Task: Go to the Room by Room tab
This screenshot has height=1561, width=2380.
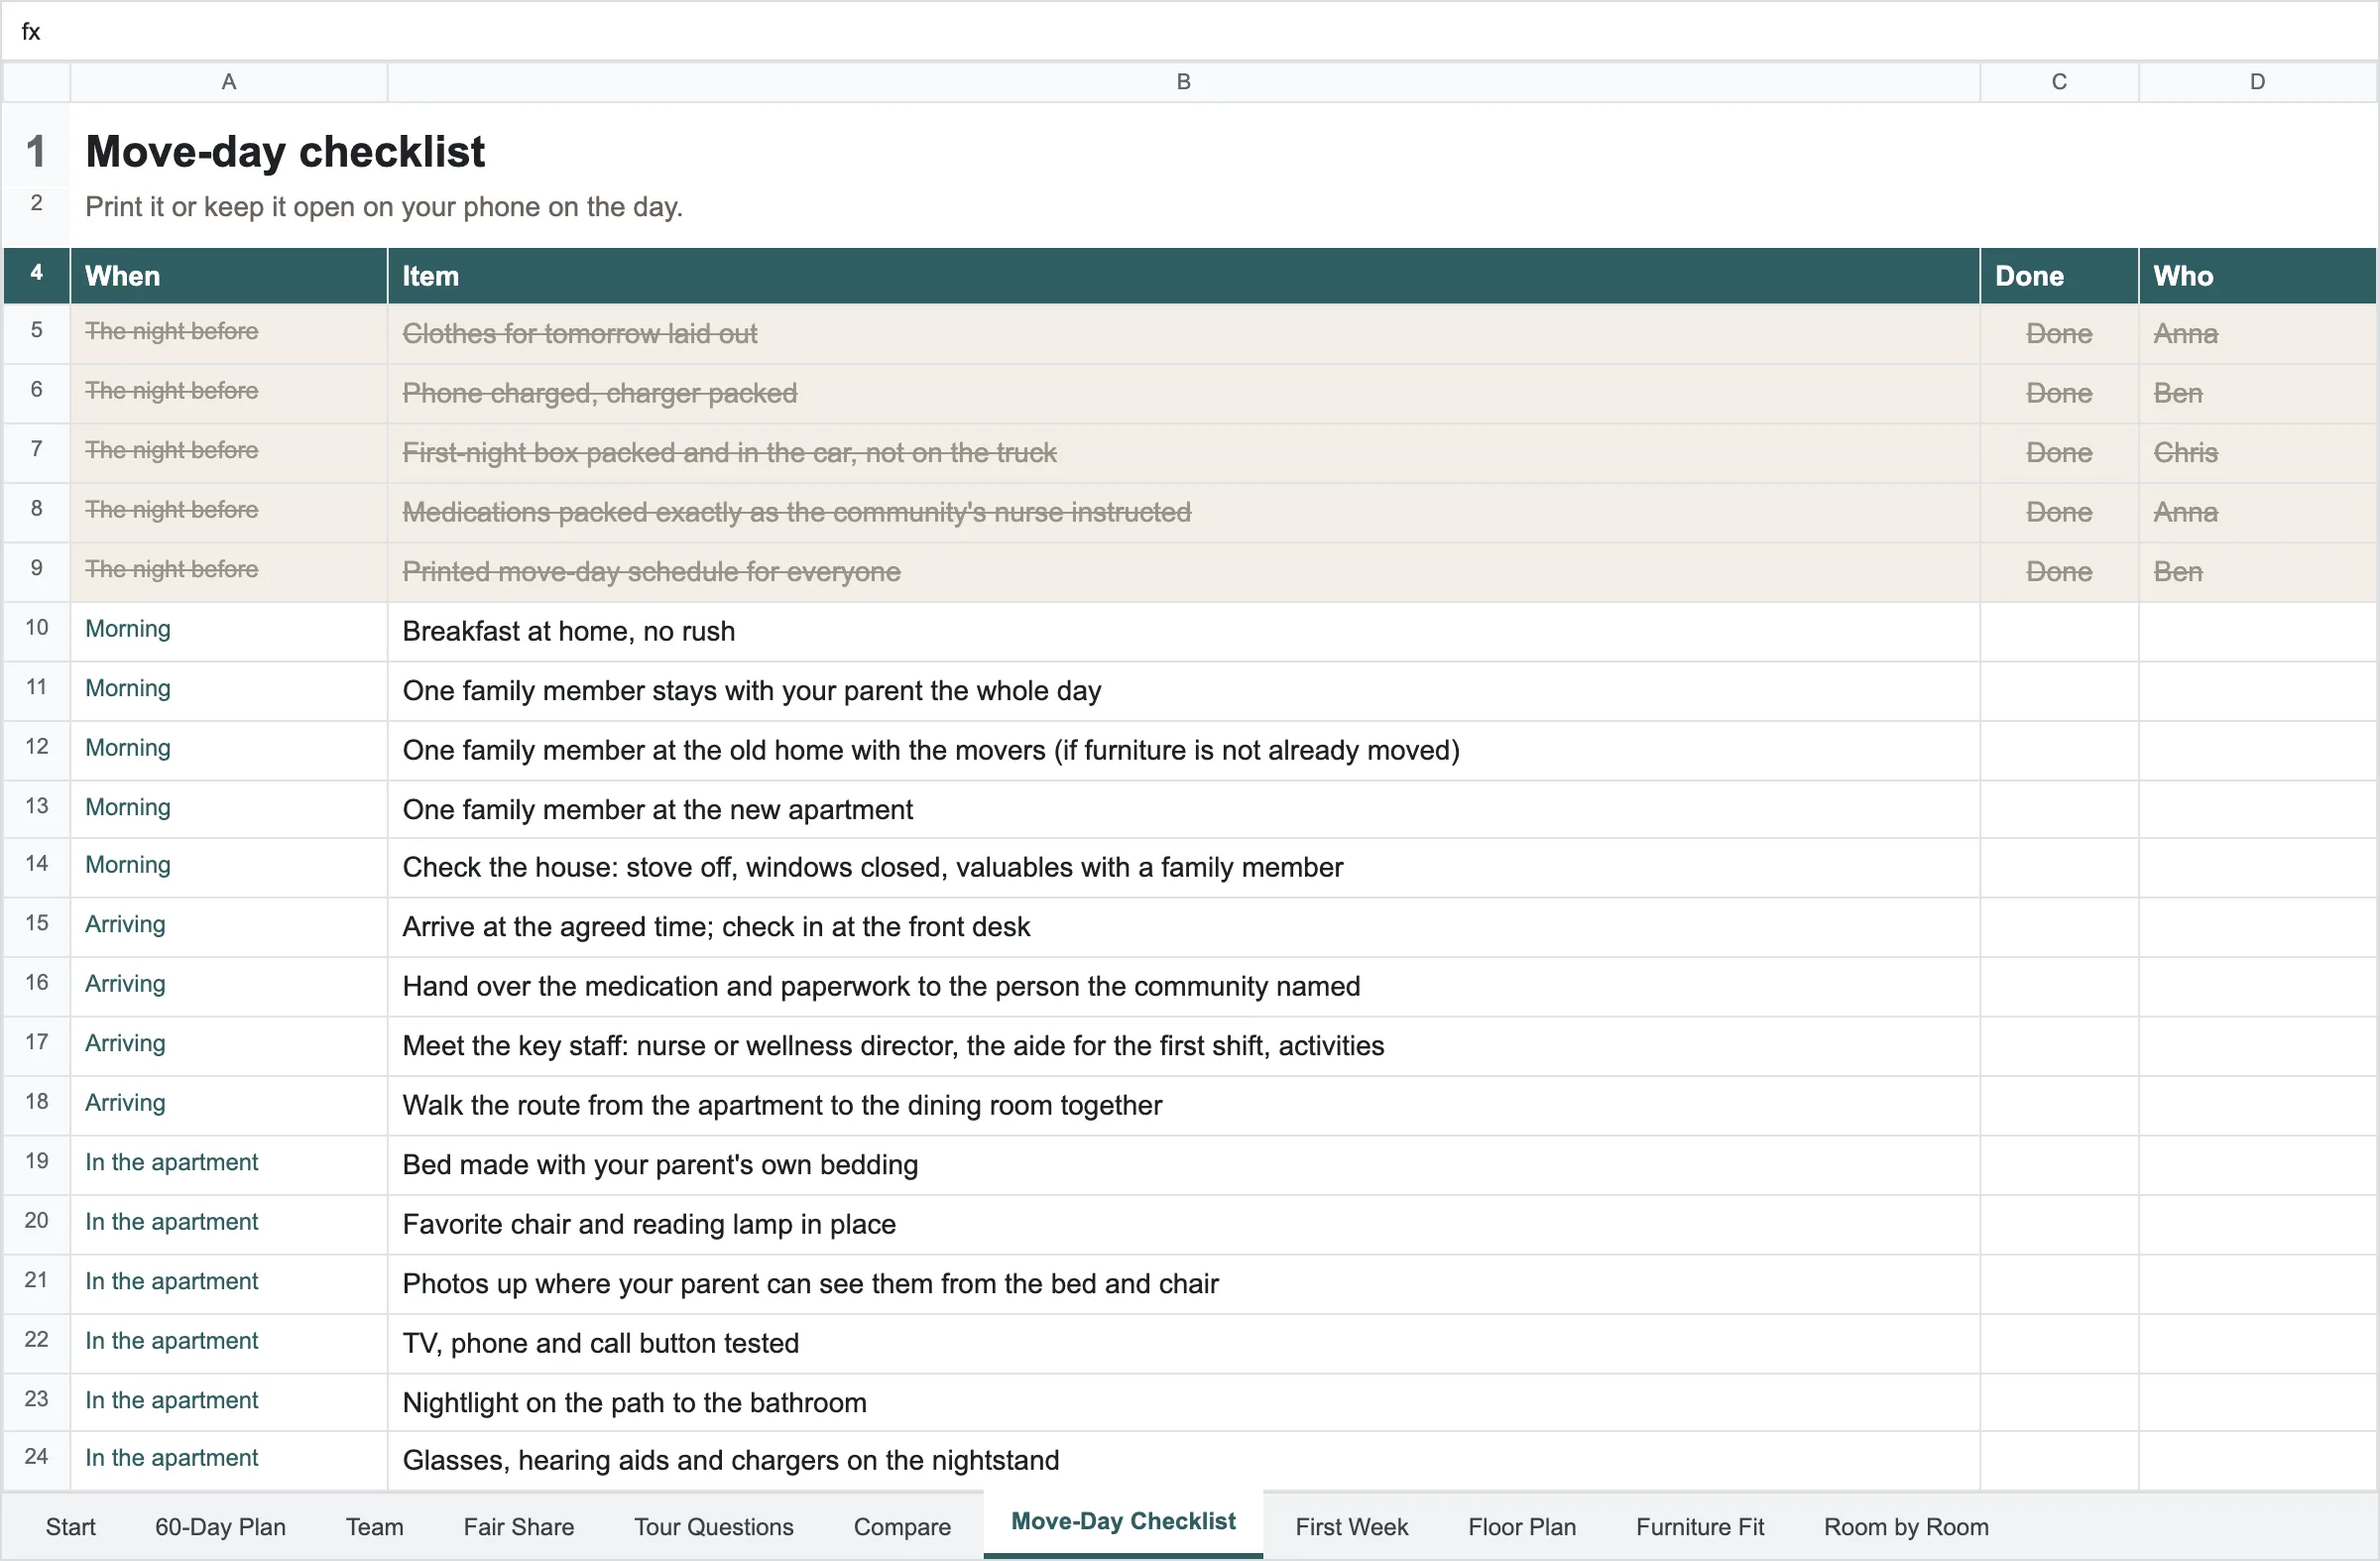Action: (1905, 1527)
